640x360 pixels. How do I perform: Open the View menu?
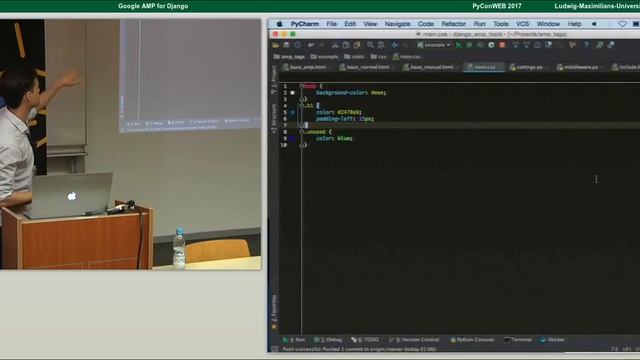370,24
